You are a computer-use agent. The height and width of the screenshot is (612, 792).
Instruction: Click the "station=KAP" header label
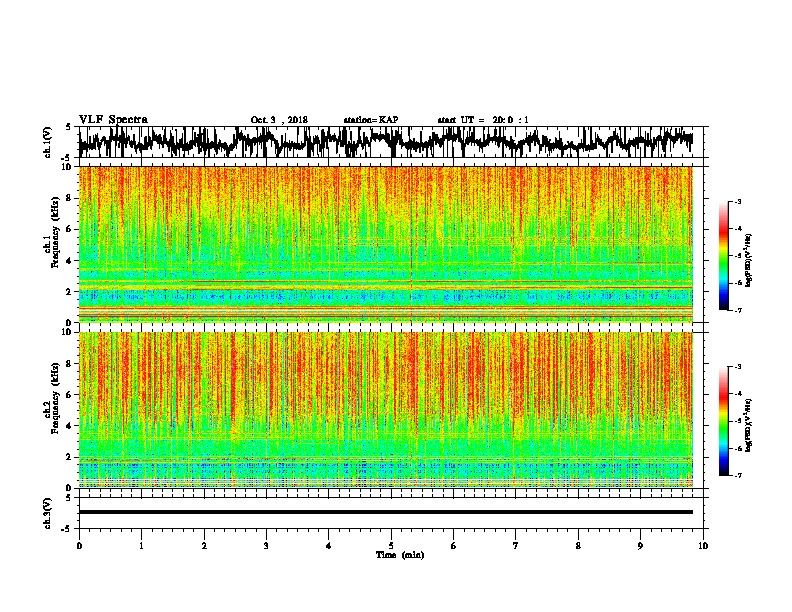click(x=371, y=120)
